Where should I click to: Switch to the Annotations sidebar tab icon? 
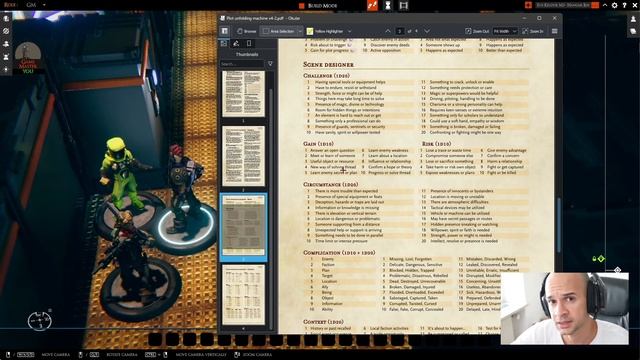(236, 43)
